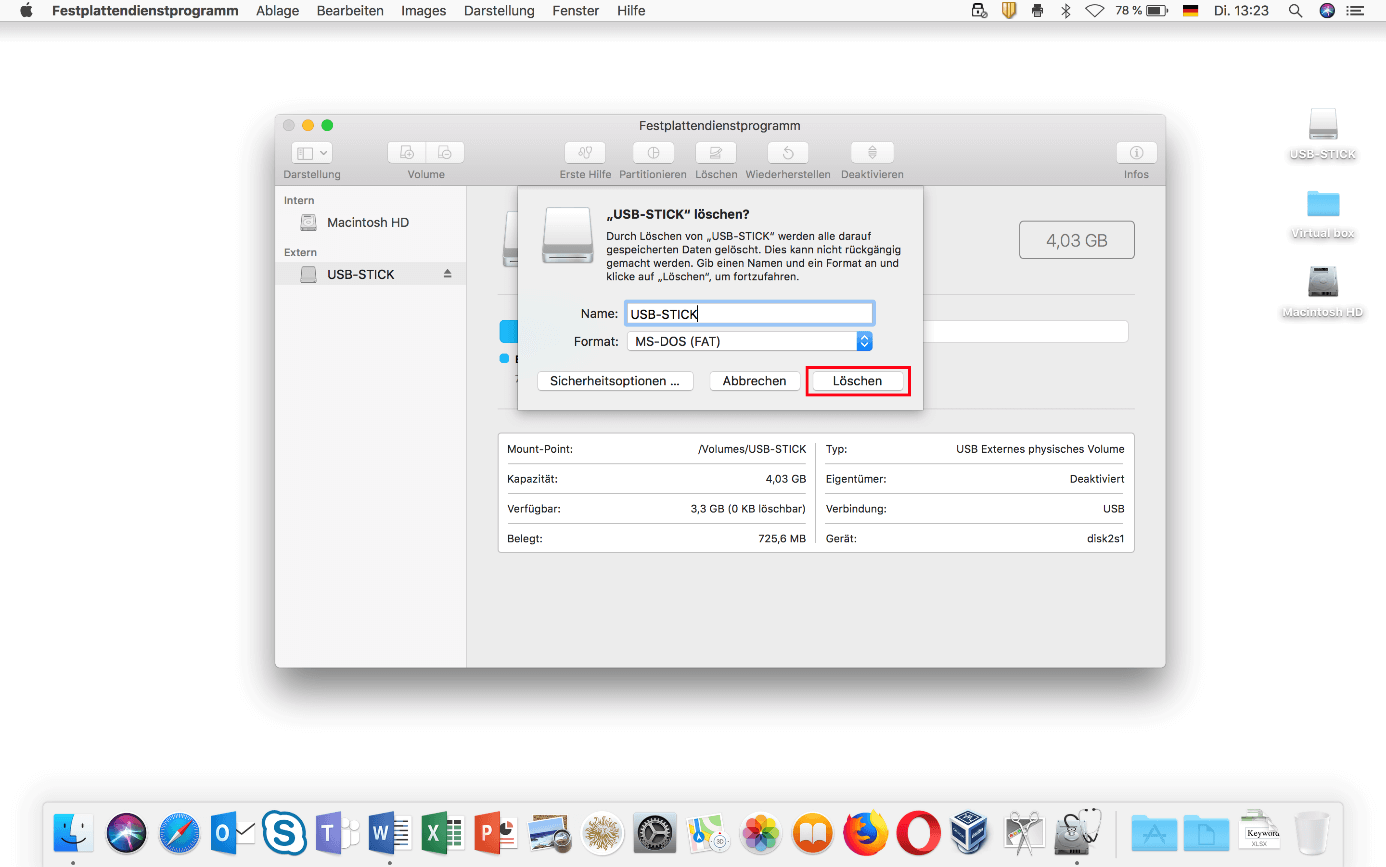Viewport: 1386px width, 867px height.
Task: Open the Images menu
Action: point(424,11)
